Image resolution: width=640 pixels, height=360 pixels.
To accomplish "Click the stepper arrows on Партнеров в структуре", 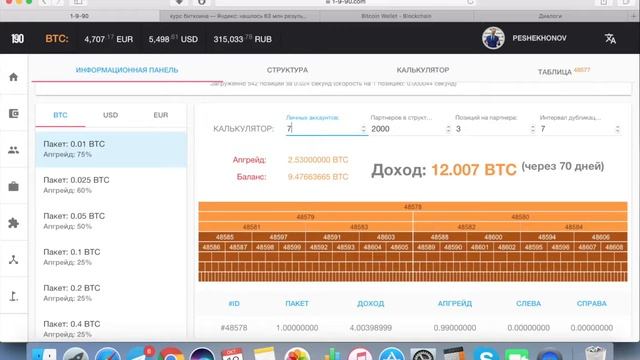I will click(448, 129).
